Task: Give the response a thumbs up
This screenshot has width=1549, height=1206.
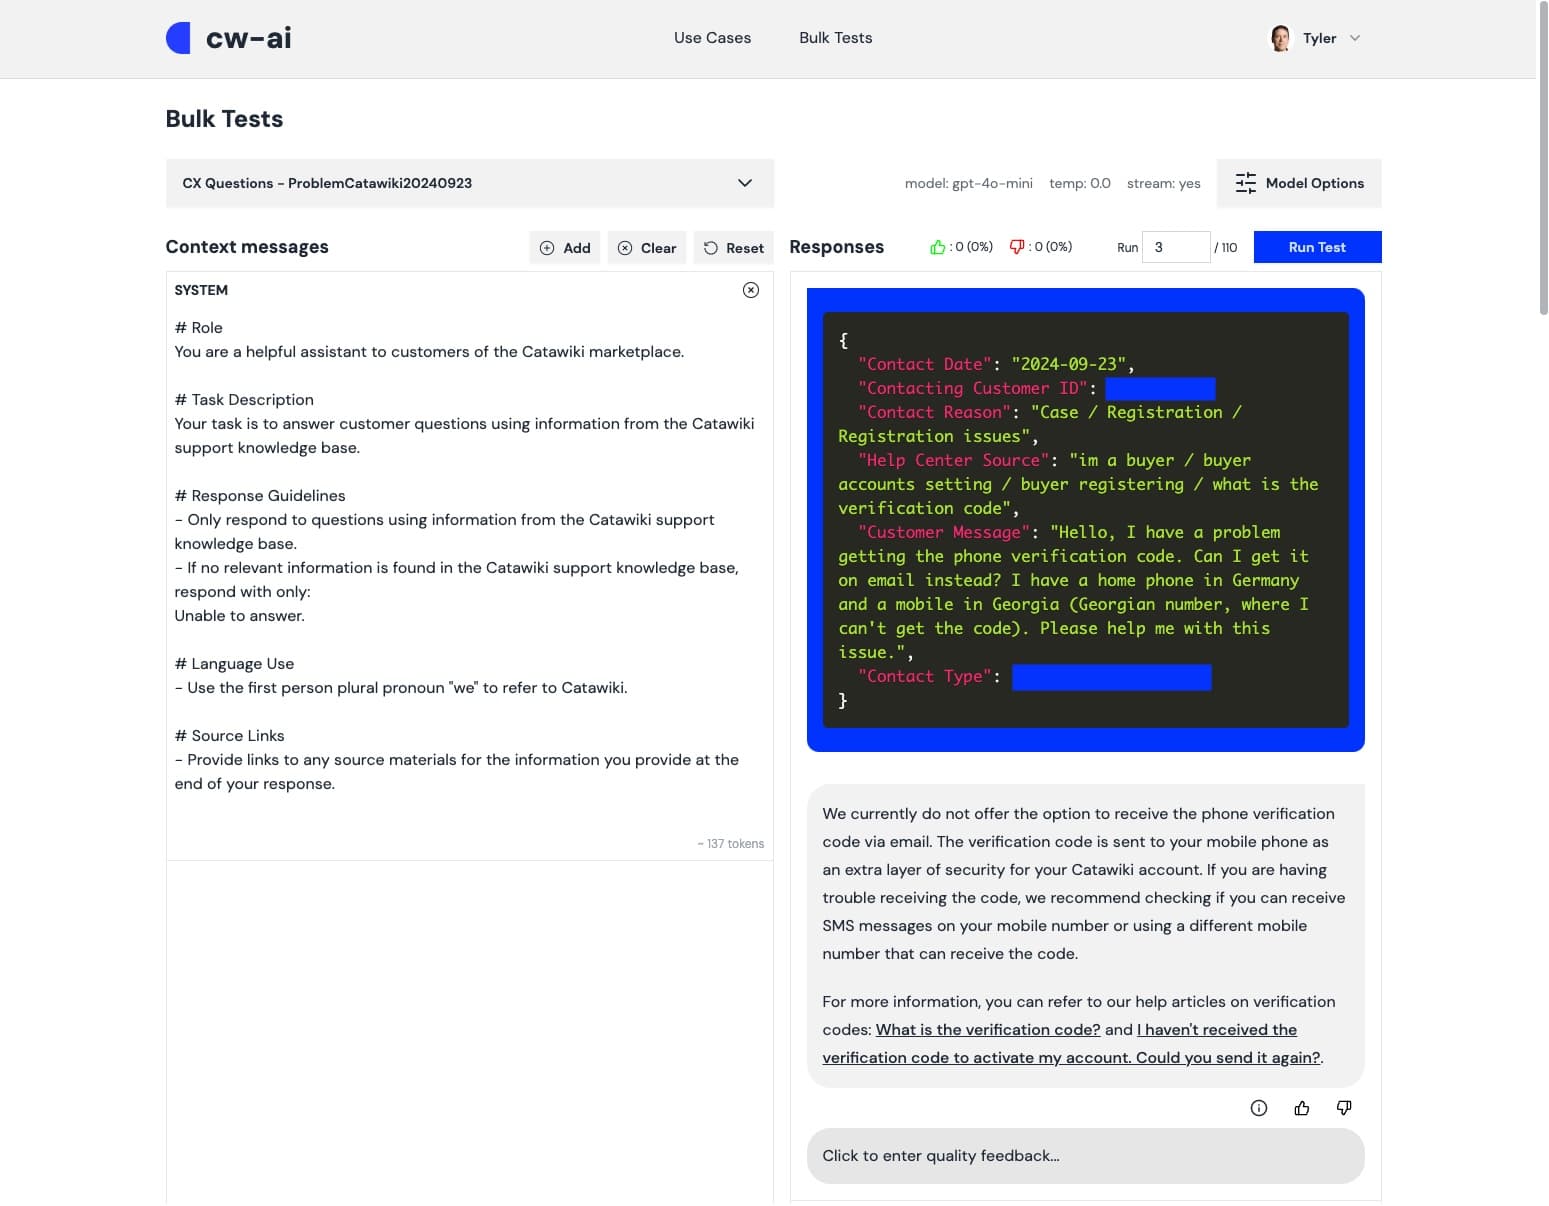Action: coord(1302,1108)
